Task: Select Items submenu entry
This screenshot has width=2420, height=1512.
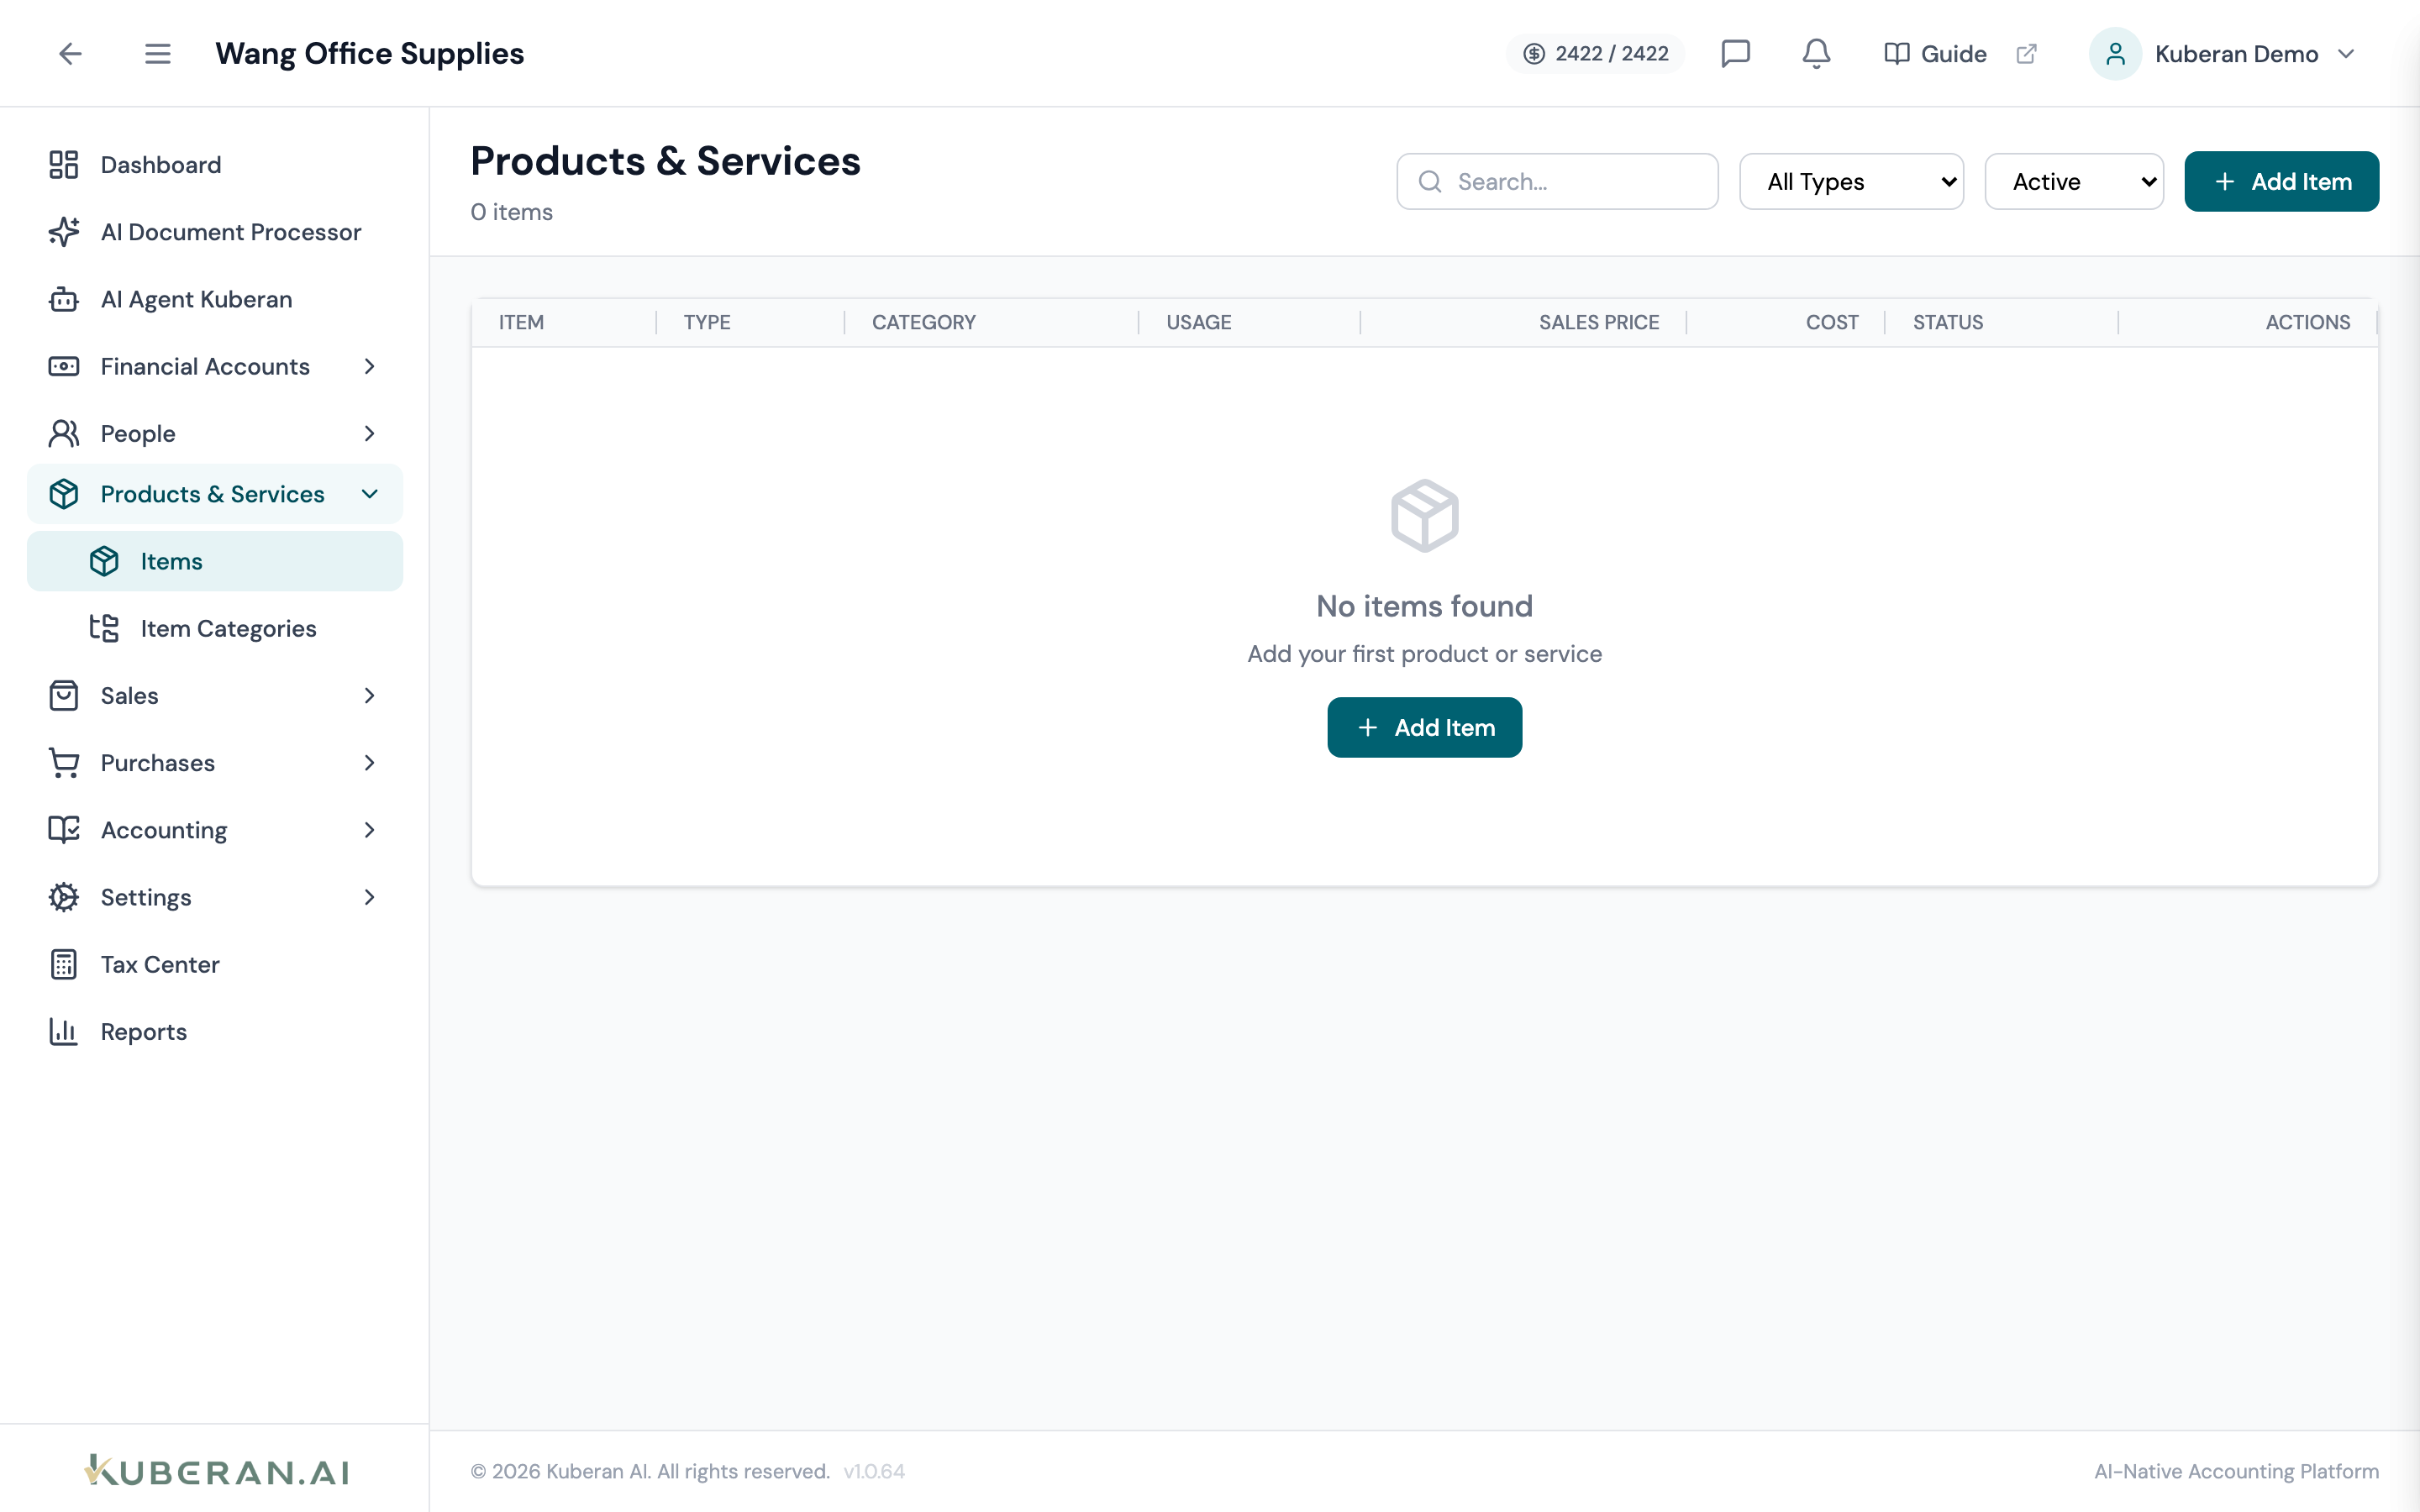Action: pos(215,561)
